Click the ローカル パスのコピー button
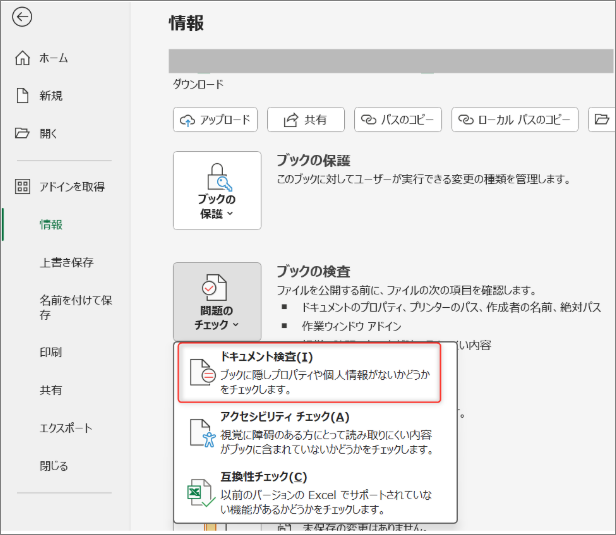 515,119
